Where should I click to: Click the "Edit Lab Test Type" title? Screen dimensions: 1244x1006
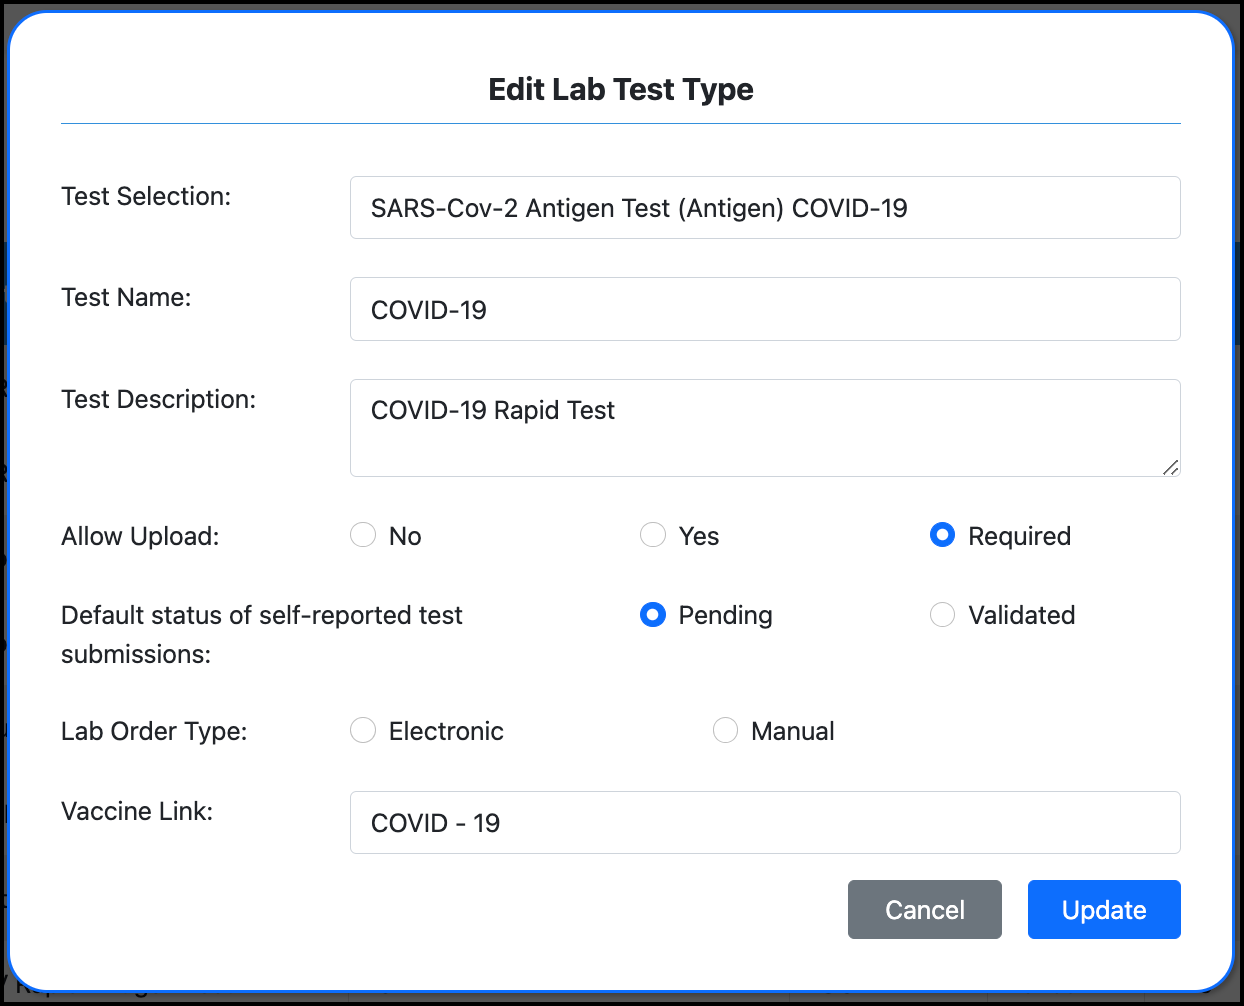[620, 89]
